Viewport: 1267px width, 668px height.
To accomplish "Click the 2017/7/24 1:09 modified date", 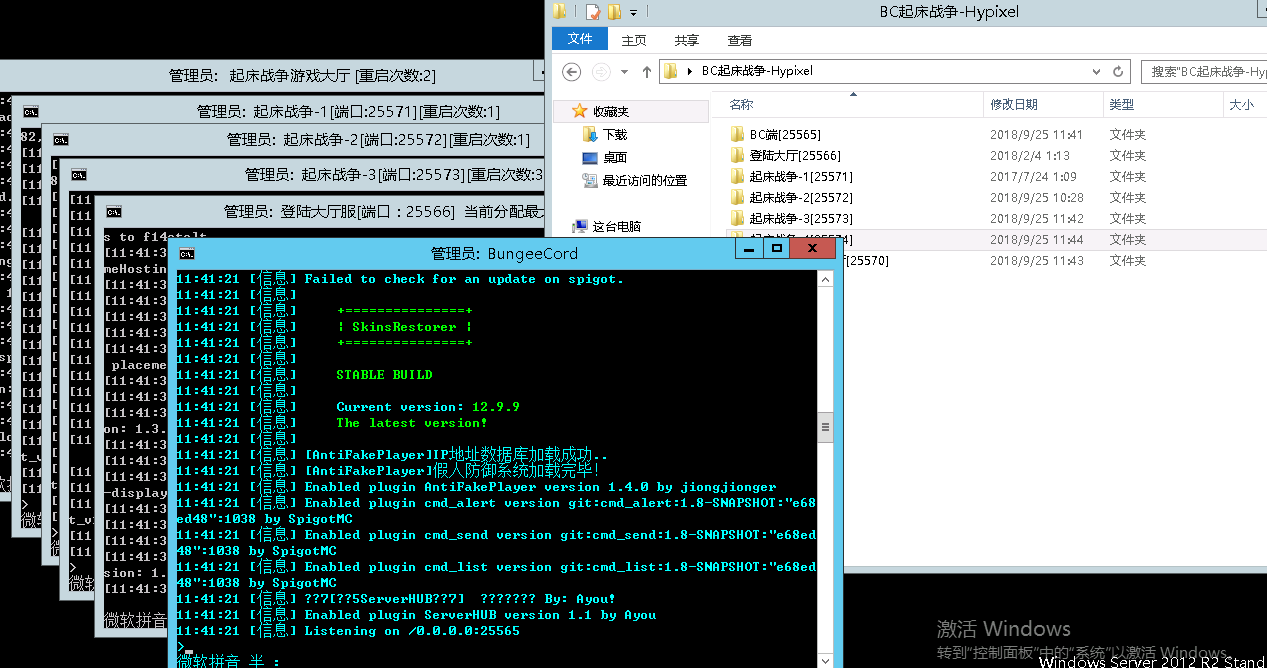I will 1034,176.
